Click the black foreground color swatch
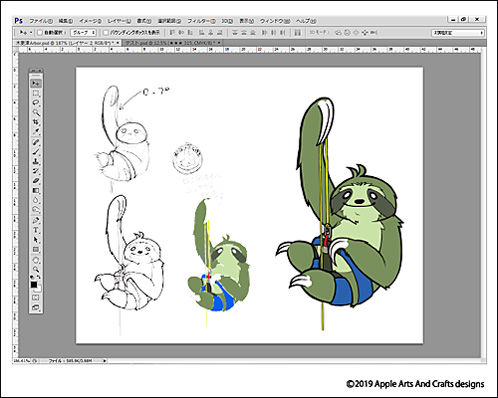498x398 pixels. tap(34, 285)
